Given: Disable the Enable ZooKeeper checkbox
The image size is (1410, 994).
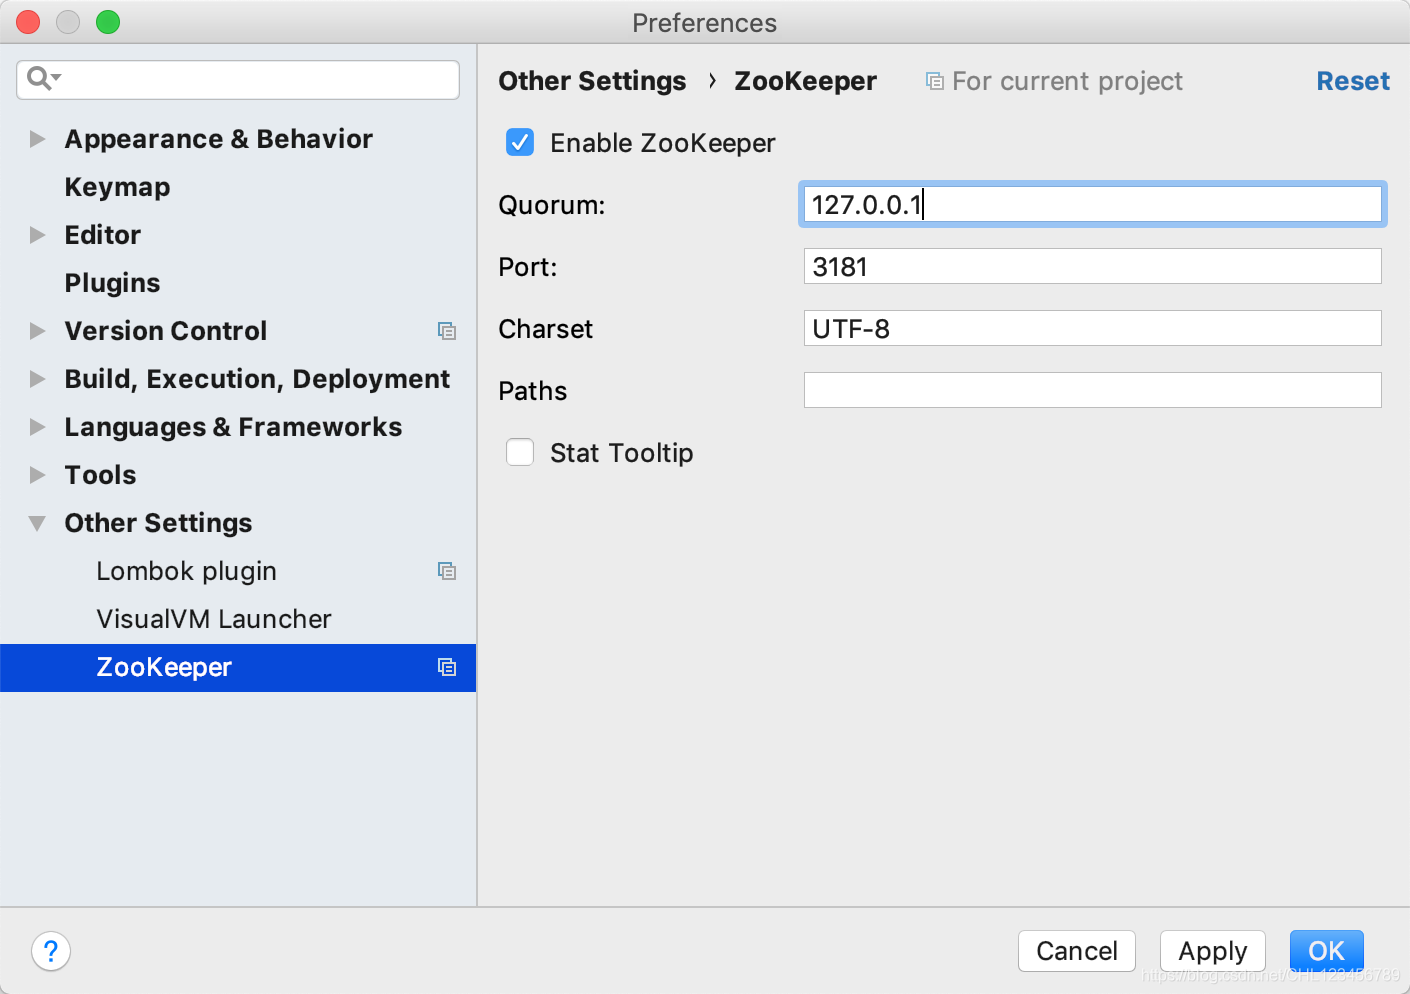Looking at the screenshot, I should 520,143.
